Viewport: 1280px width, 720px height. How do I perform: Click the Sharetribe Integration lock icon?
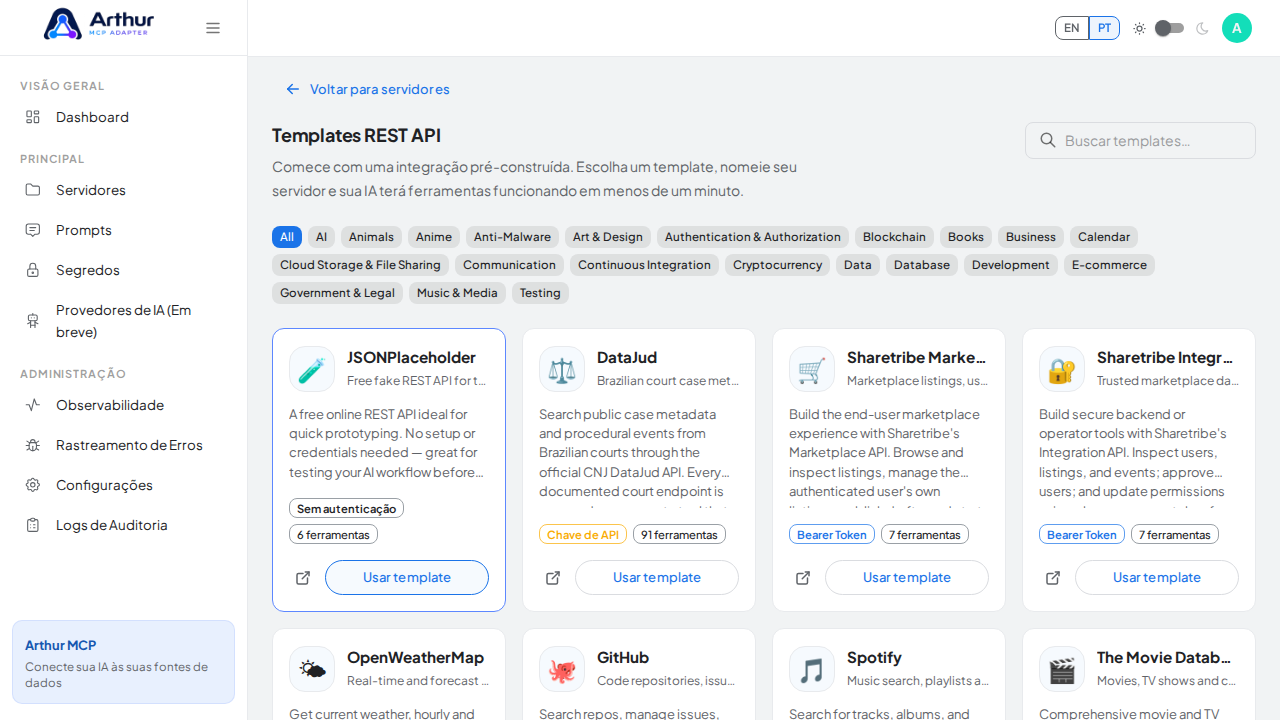point(1062,369)
